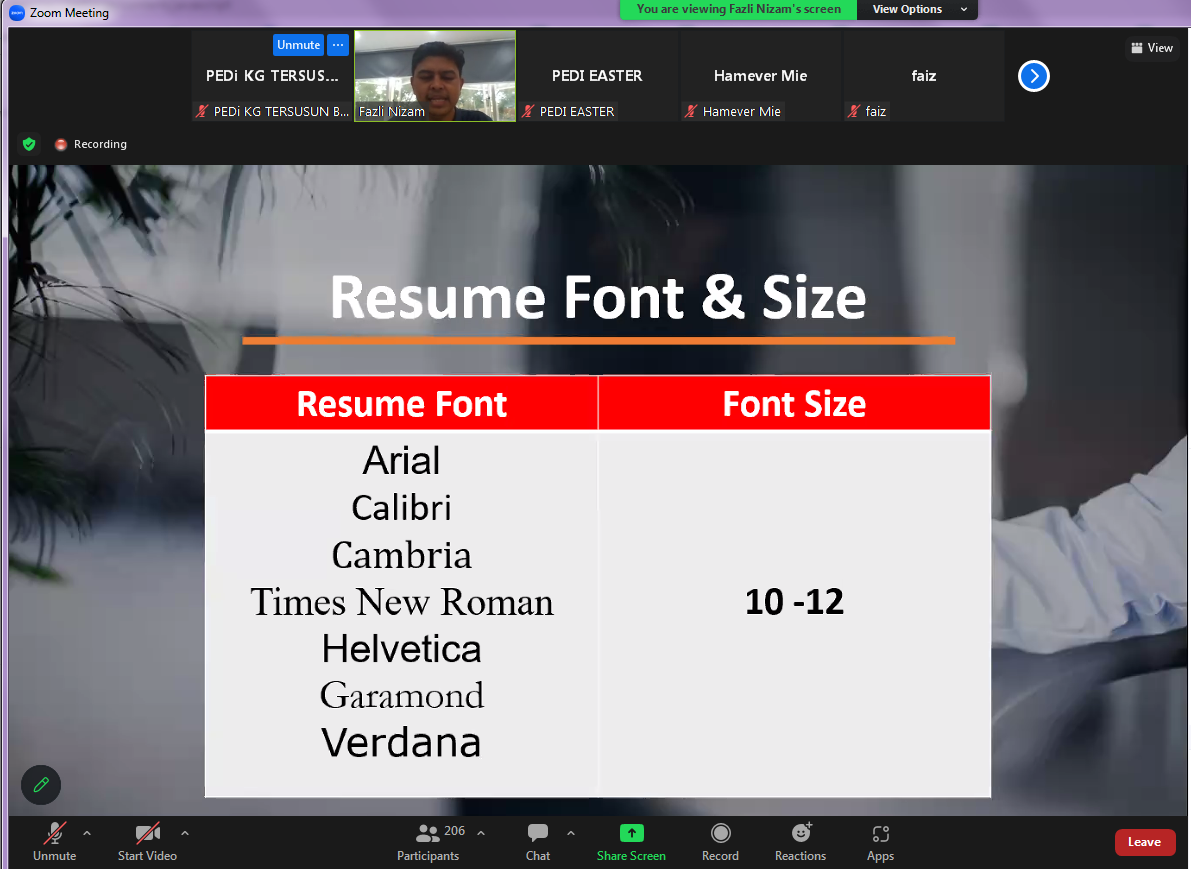Click the blue Unmute button on participant tile

[x=298, y=45]
